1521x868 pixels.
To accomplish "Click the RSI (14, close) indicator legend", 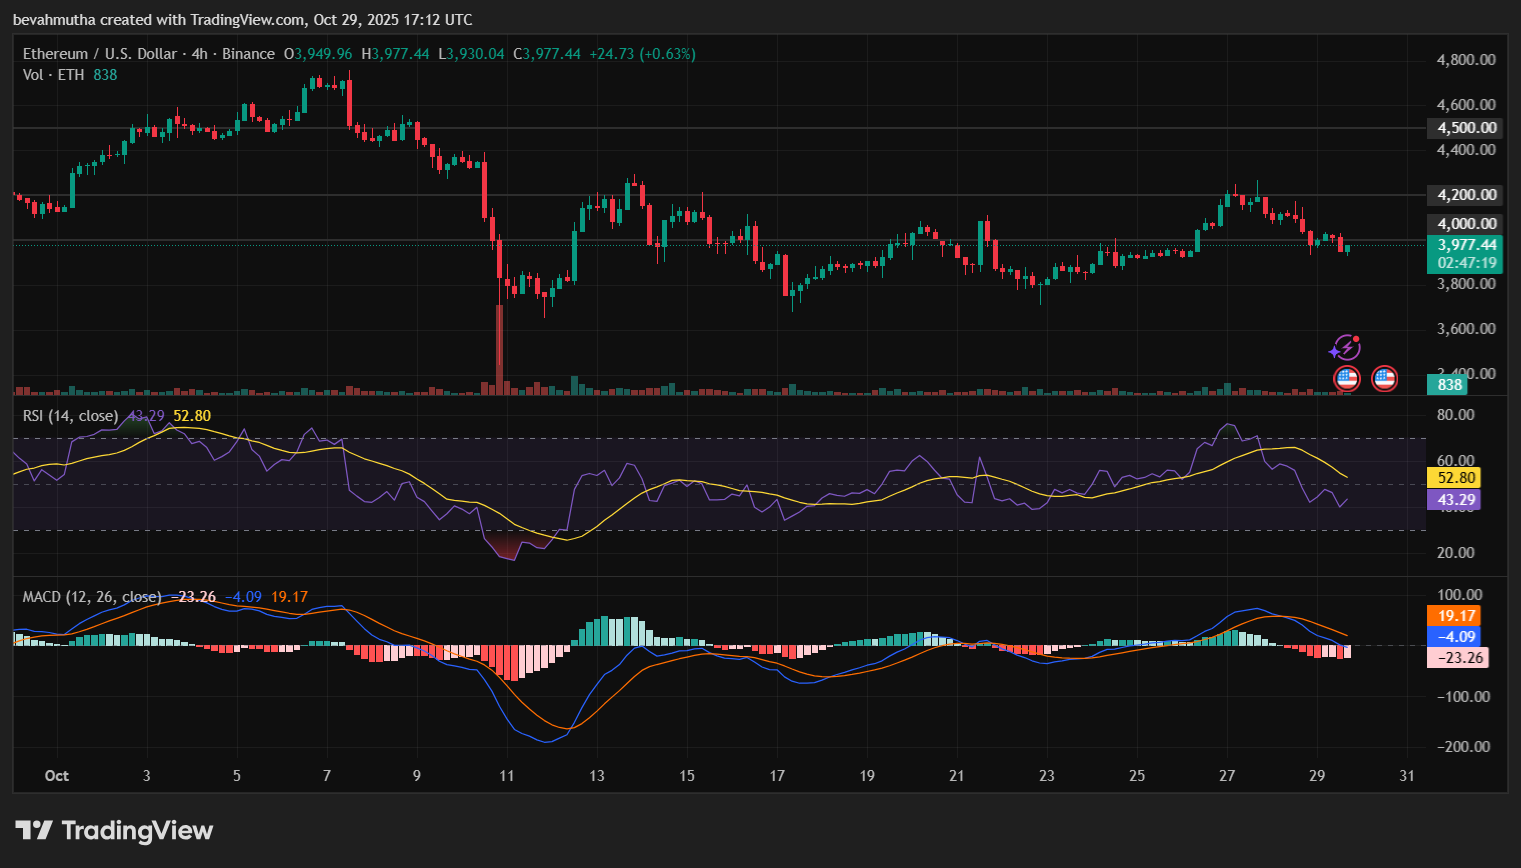I will pyautogui.click(x=70, y=415).
